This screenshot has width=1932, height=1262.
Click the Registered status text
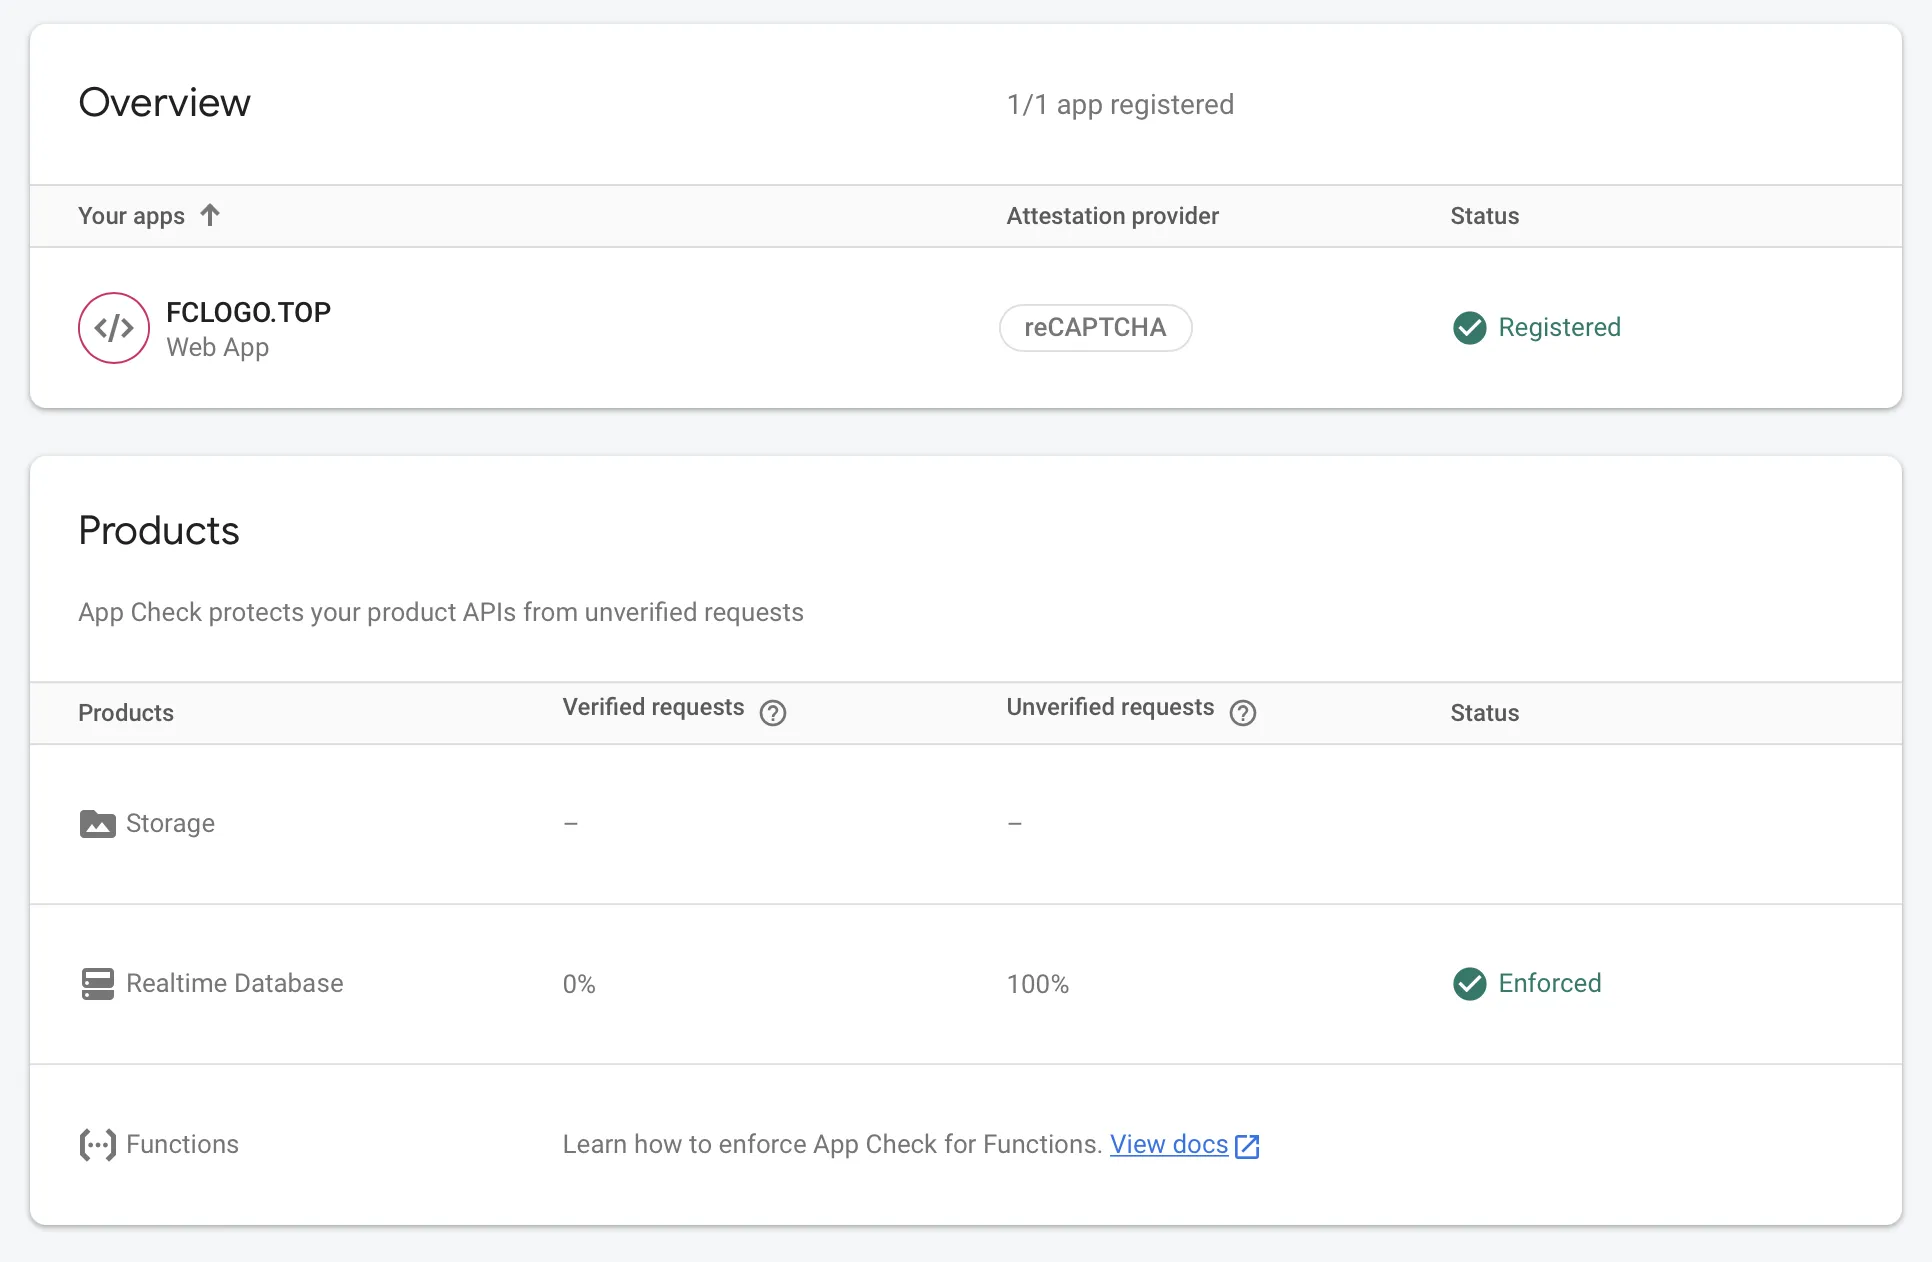click(x=1559, y=327)
